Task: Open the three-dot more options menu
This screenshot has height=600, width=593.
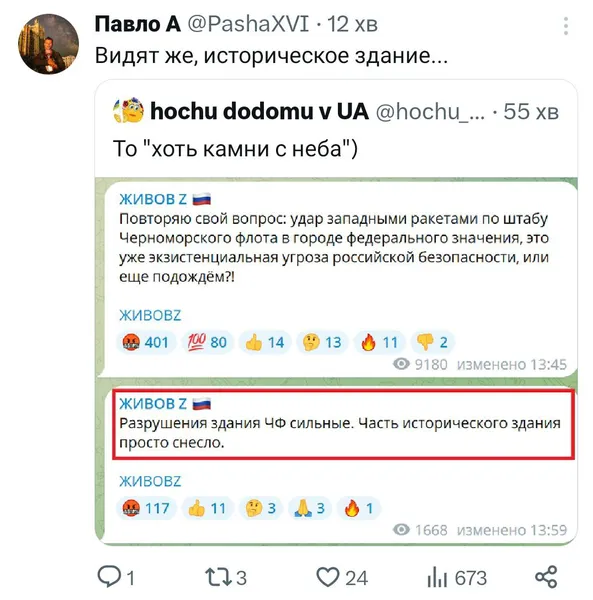Action: point(566,26)
